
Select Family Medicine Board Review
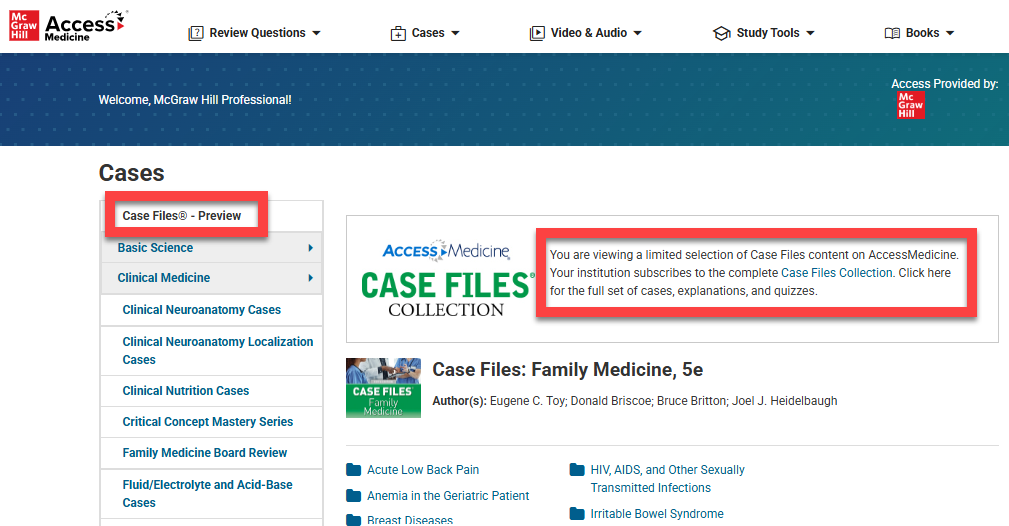pos(204,453)
